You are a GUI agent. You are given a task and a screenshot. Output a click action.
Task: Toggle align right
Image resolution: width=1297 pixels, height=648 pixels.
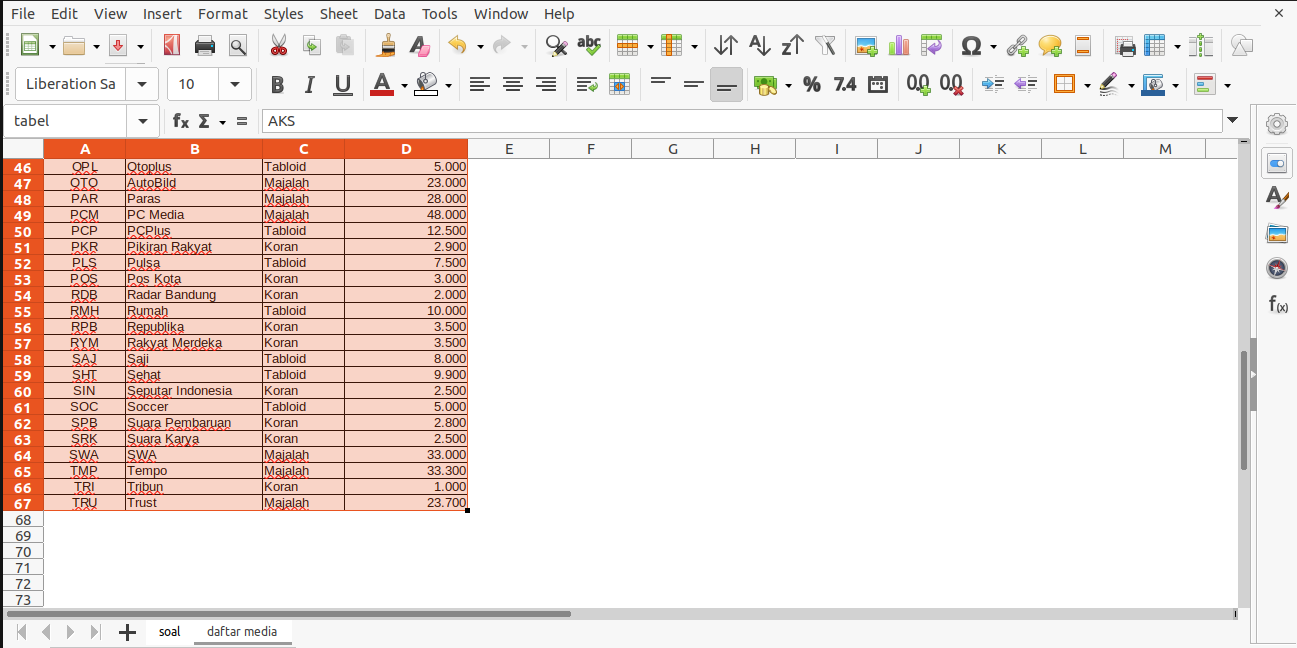click(546, 85)
